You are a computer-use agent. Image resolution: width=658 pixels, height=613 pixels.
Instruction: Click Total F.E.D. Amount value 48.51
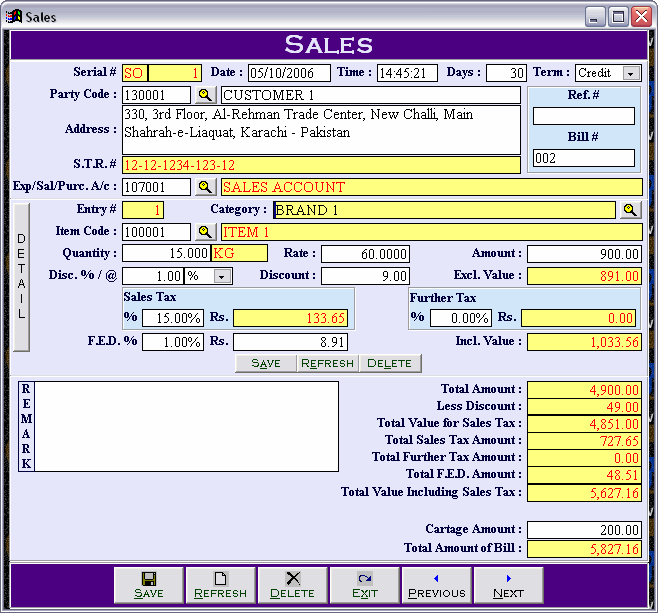(584, 475)
